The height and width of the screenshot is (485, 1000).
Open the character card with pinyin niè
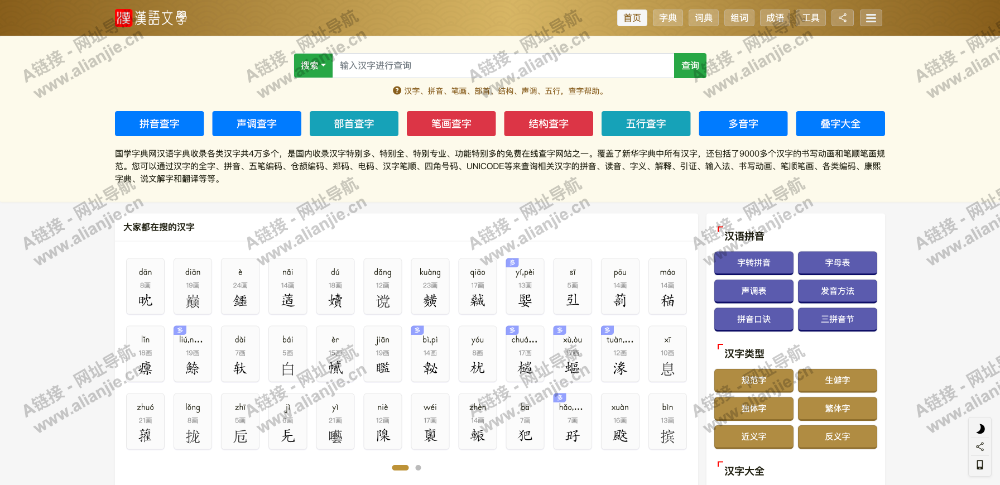pos(383,422)
